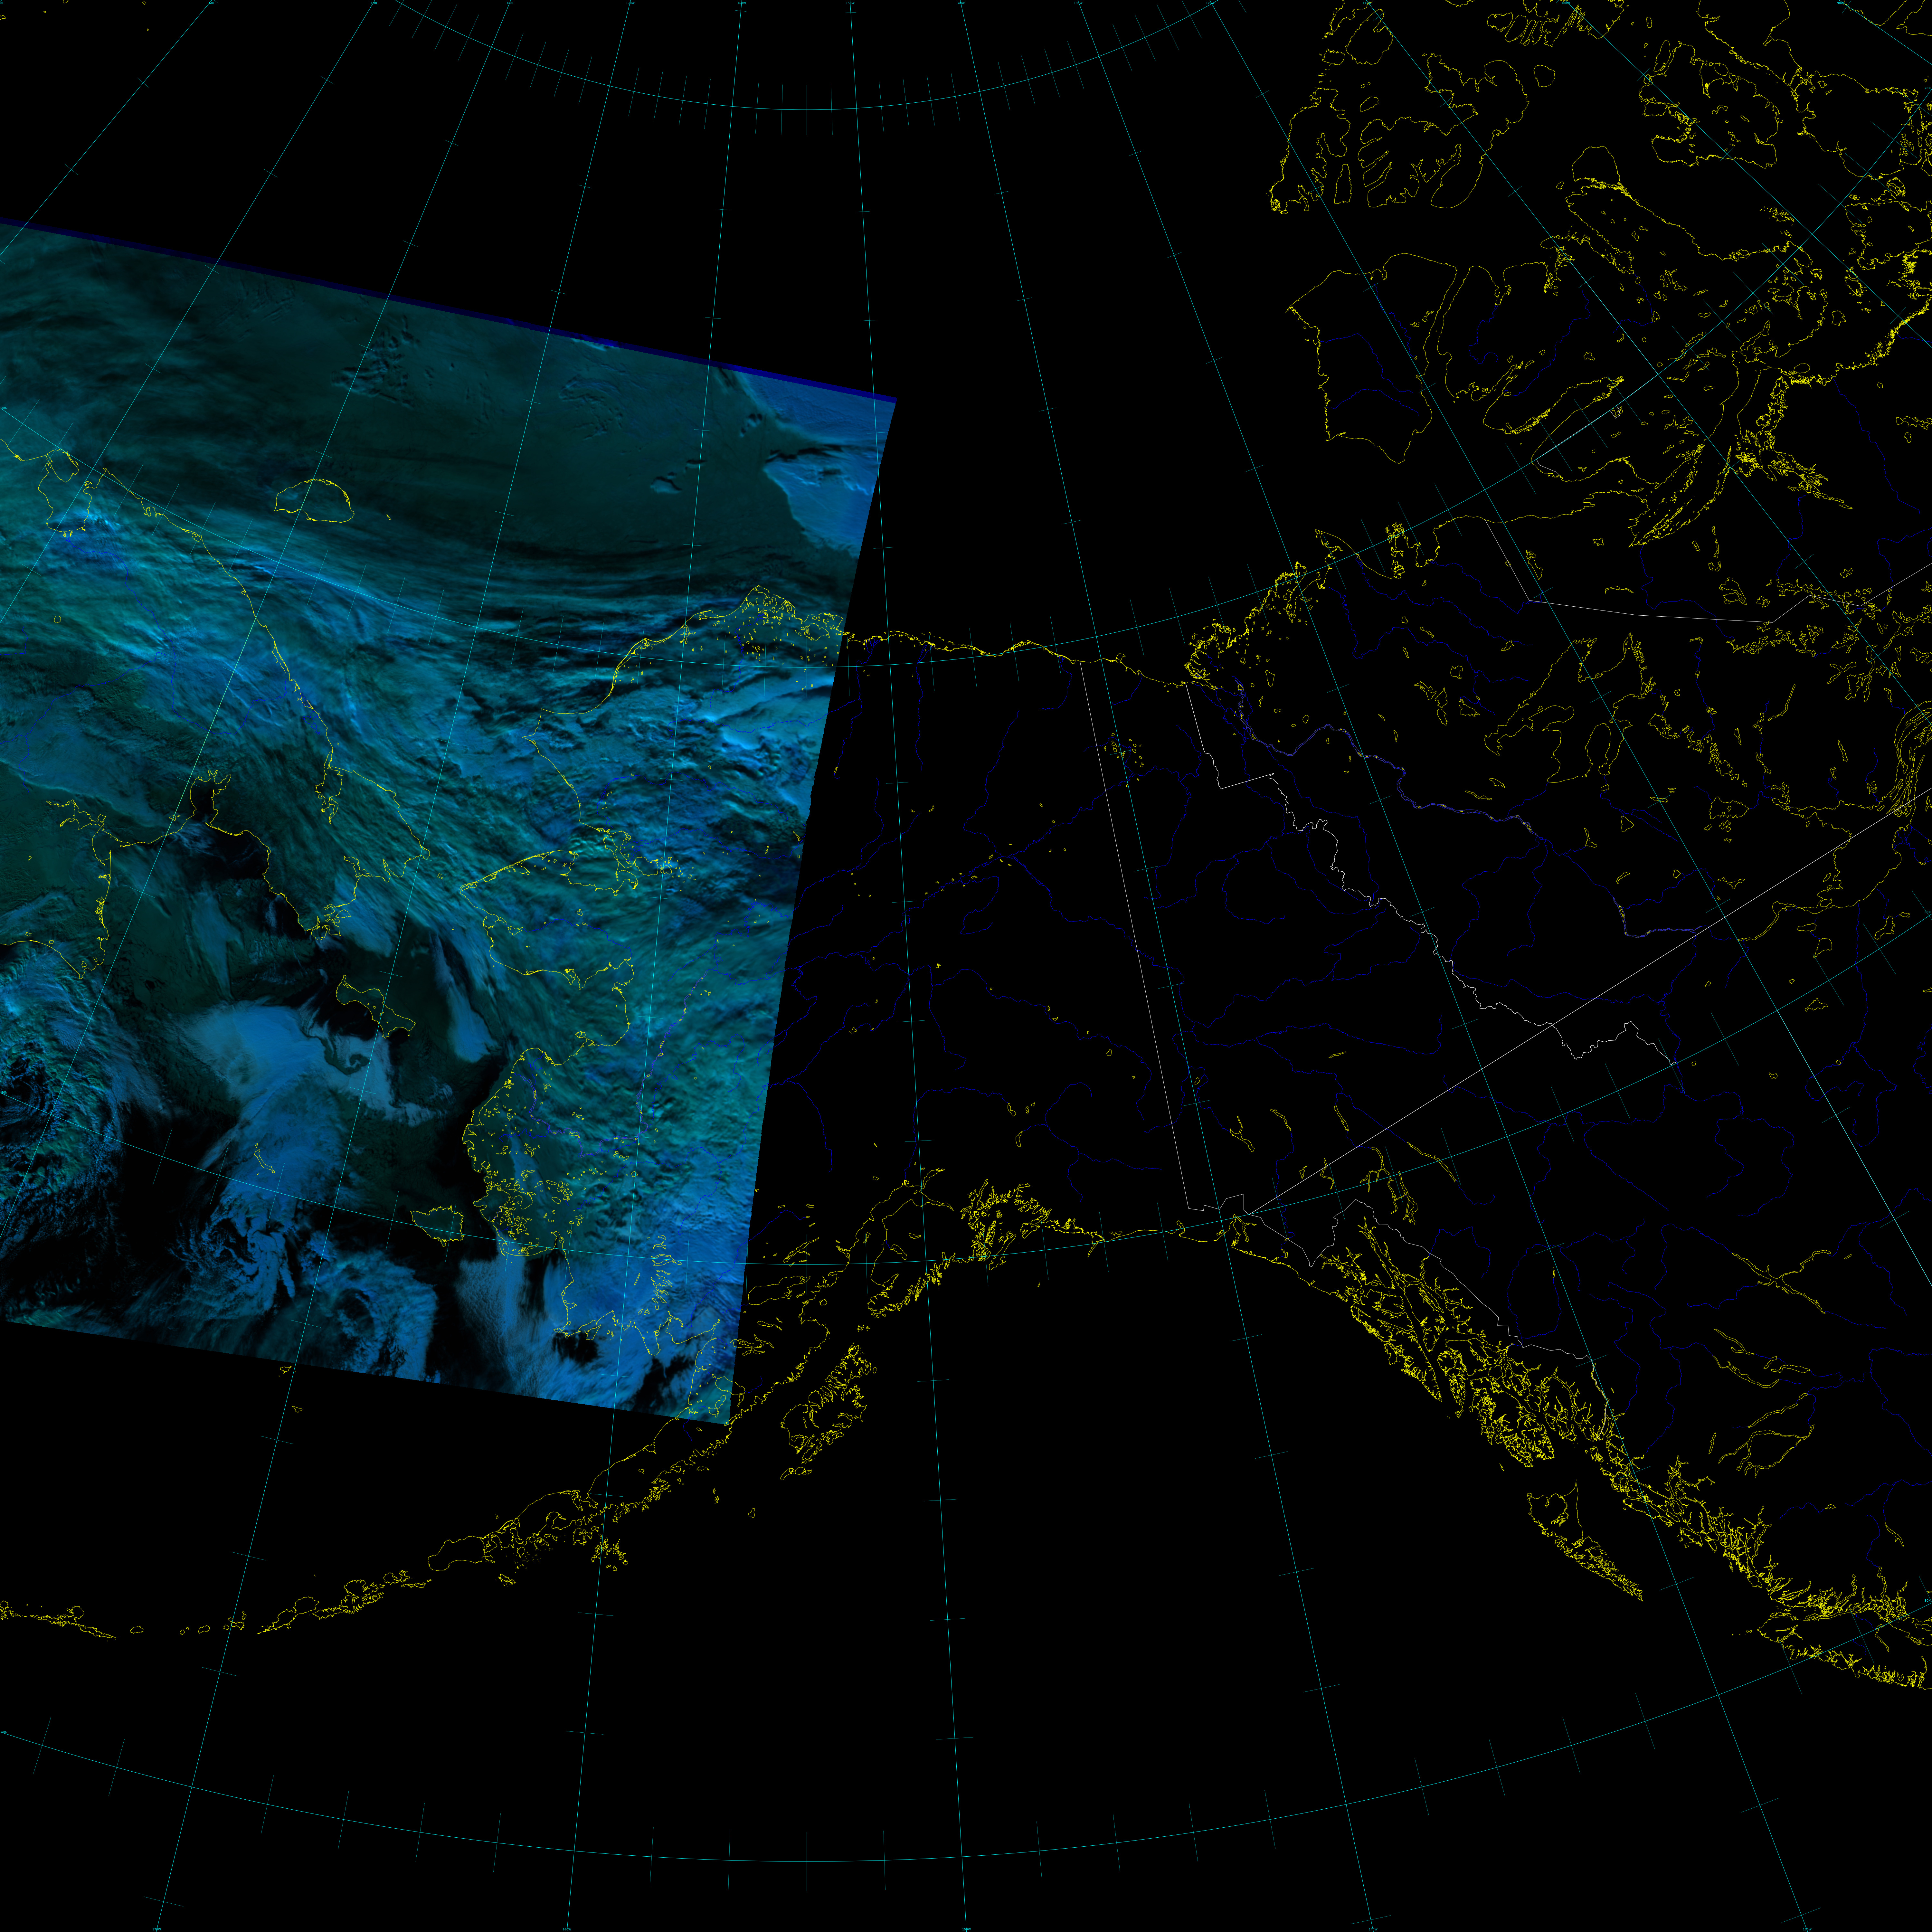The image size is (1932, 1932).
Task: Click the 170E longitude label at top
Action: [x=374, y=3]
